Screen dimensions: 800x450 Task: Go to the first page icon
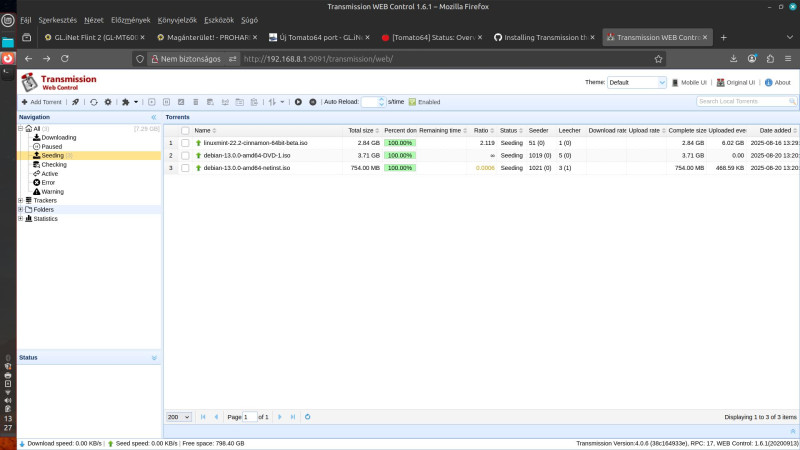pyautogui.click(x=203, y=417)
